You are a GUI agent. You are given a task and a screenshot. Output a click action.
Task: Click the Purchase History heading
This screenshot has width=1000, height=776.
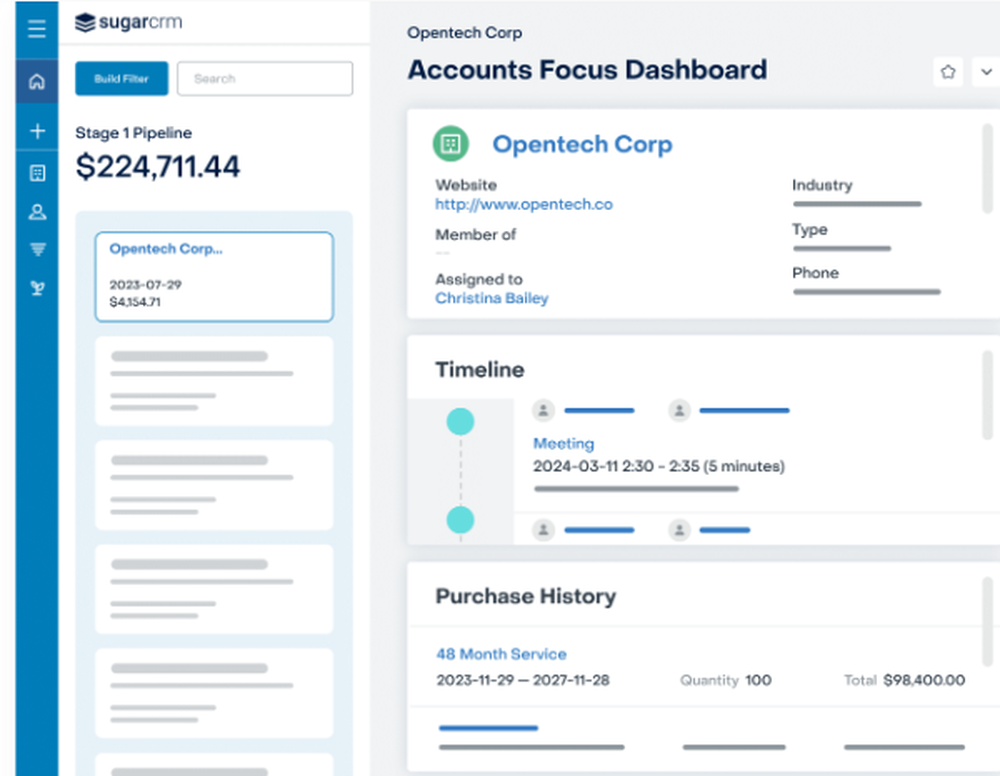coord(526,596)
